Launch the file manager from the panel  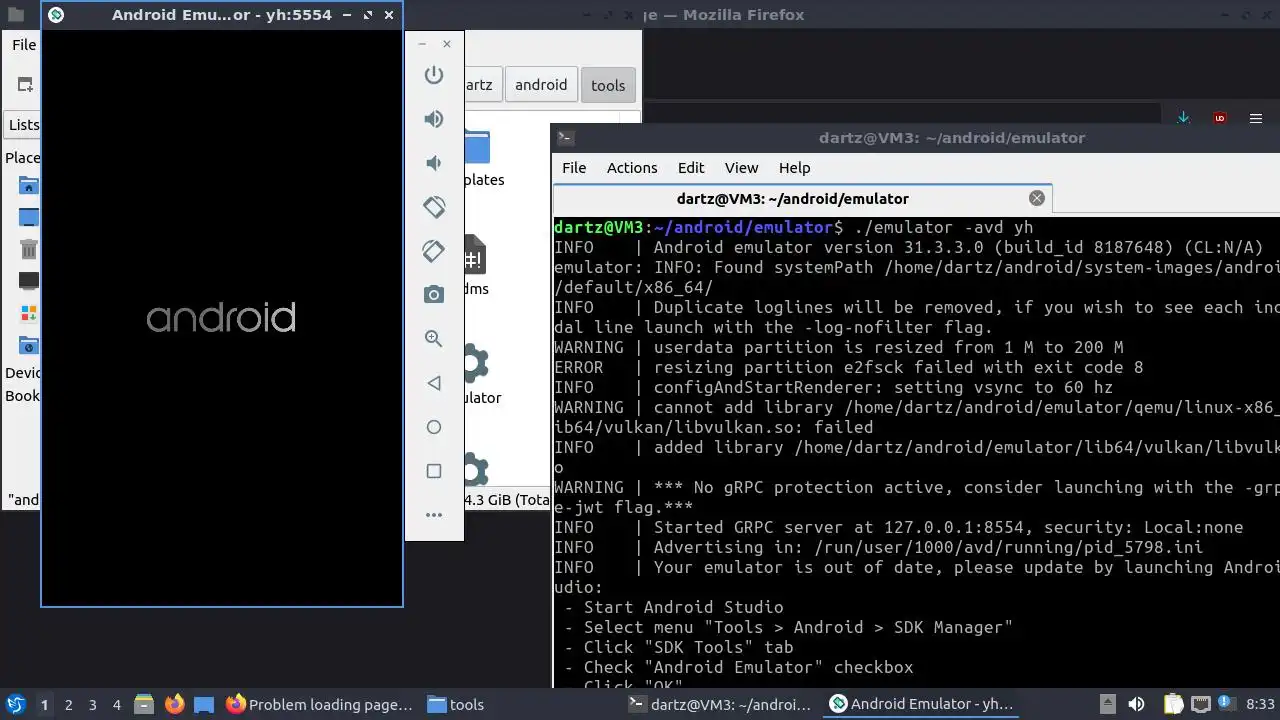(x=143, y=704)
